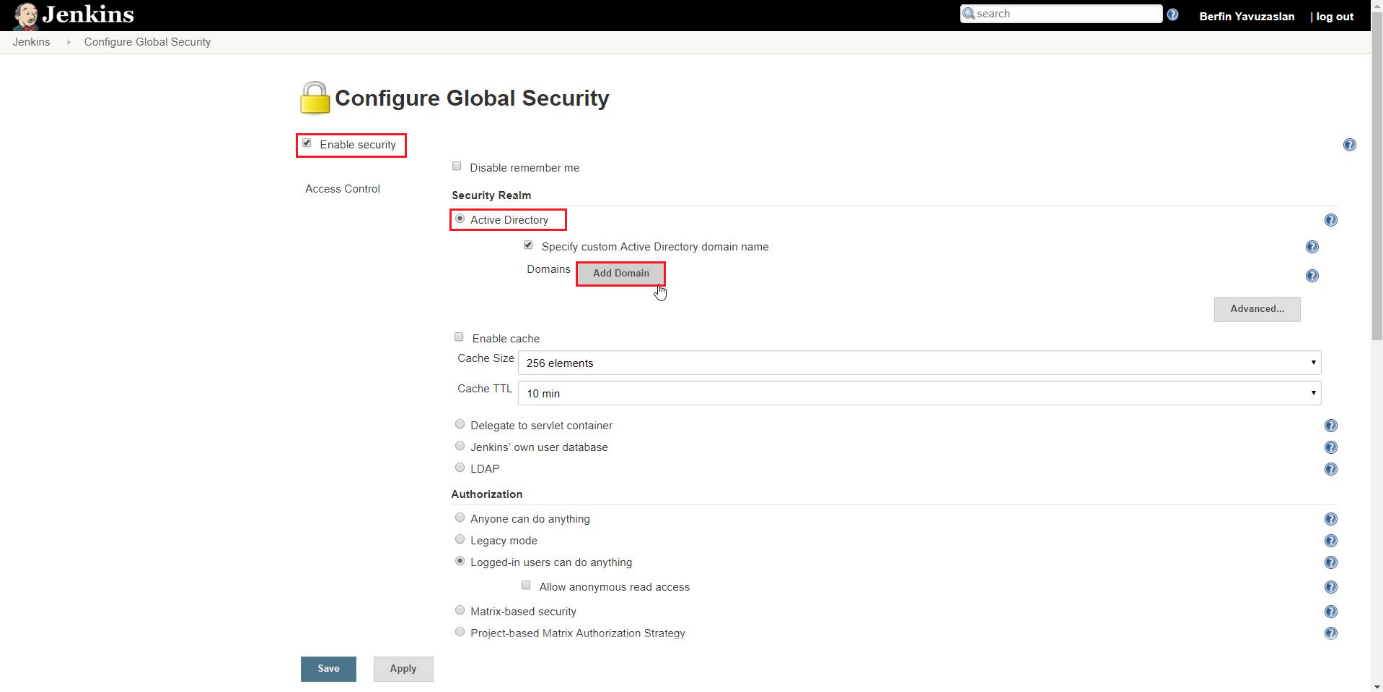Check Disable remember me

click(x=457, y=166)
